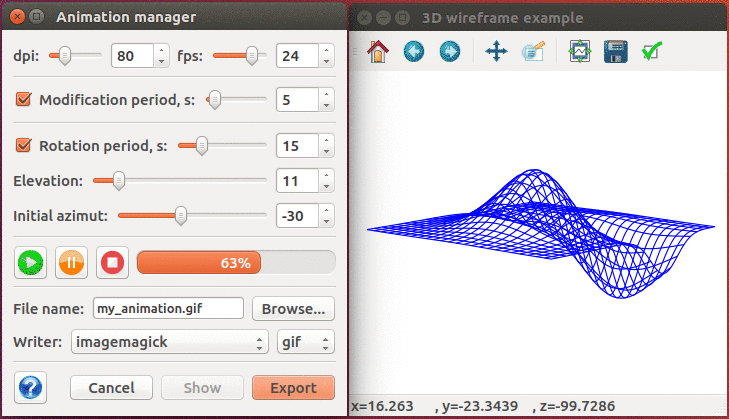
Task: Increase Rotation period spinner value
Action: [326, 140]
